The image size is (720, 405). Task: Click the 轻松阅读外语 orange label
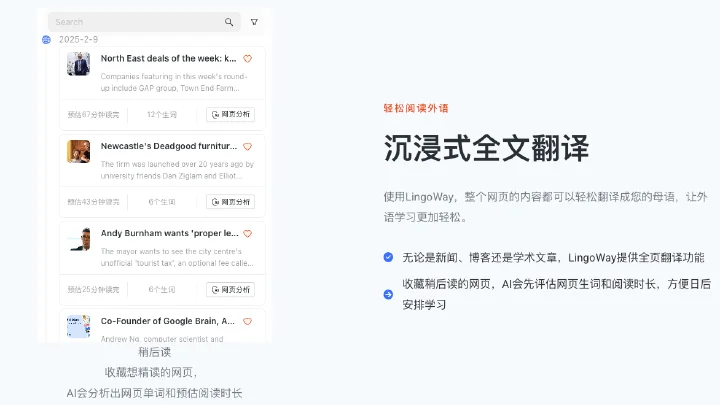pos(416,108)
